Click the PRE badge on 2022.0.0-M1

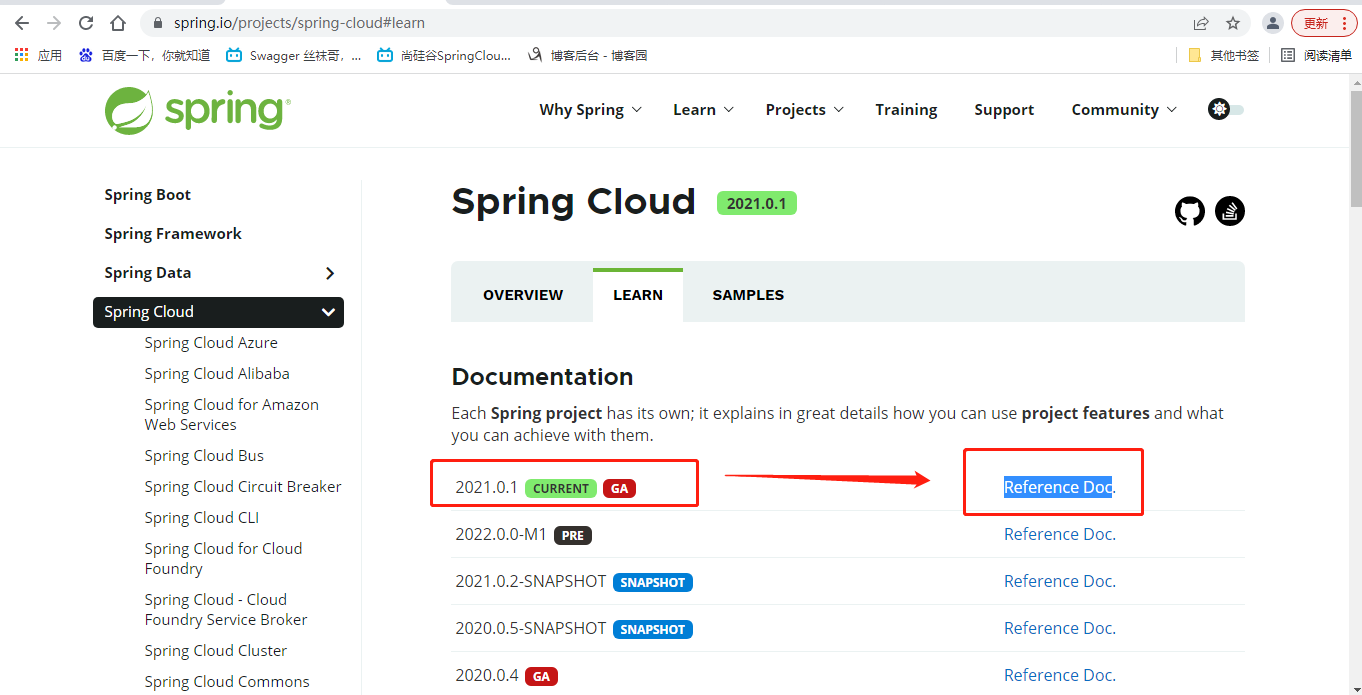pyautogui.click(x=573, y=535)
